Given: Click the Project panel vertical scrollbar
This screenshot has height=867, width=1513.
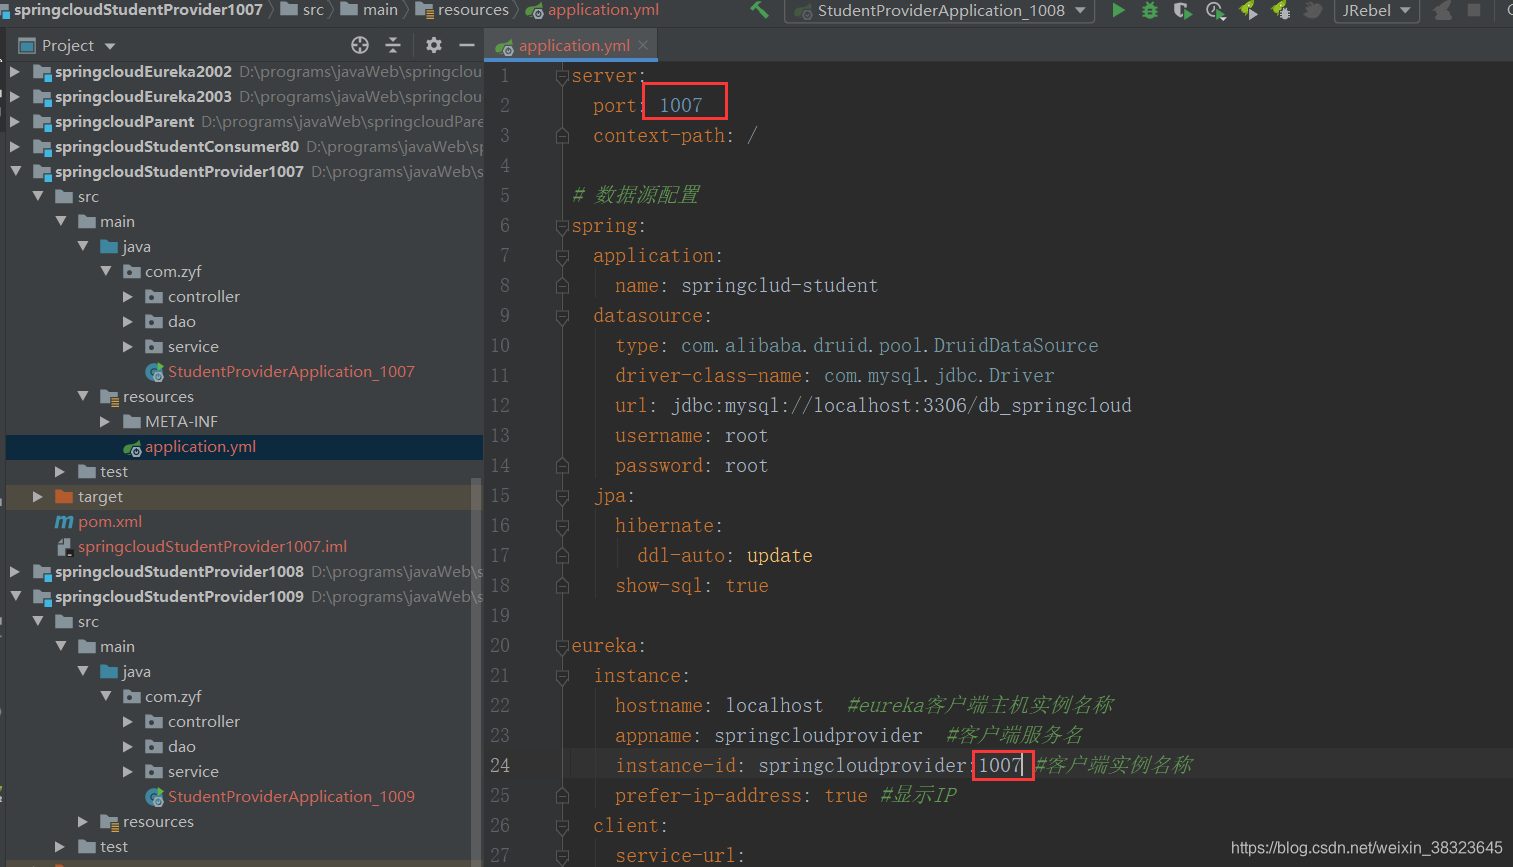Looking at the screenshot, I should point(476,670).
